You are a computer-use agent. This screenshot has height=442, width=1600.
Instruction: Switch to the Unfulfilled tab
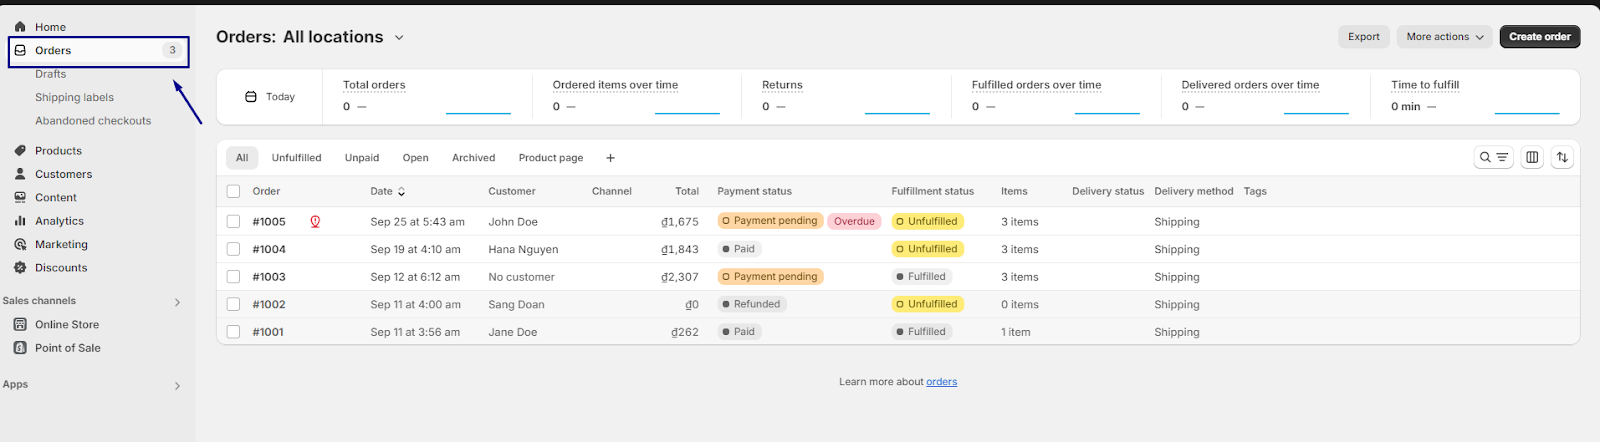pyautogui.click(x=296, y=158)
